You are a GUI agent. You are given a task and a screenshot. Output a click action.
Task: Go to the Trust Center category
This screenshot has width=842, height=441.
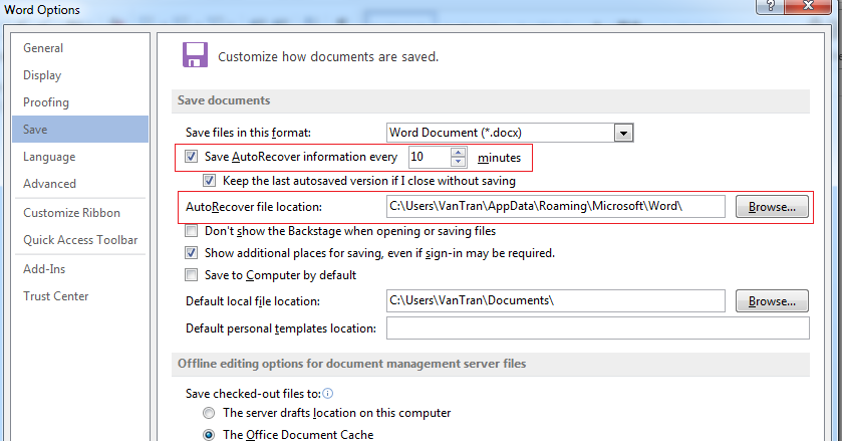(x=56, y=296)
